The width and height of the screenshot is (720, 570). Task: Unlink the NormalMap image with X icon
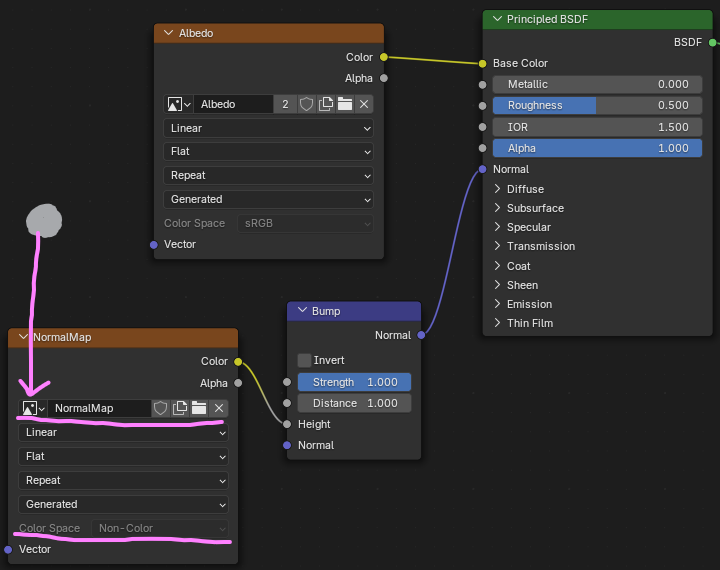[x=219, y=408]
